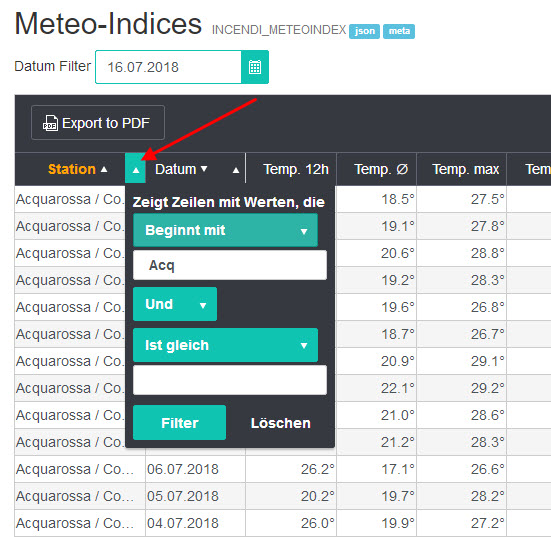Image resolution: width=551 pixels, height=537 pixels.
Task: Click the empty second filter value field
Action: click(x=230, y=380)
